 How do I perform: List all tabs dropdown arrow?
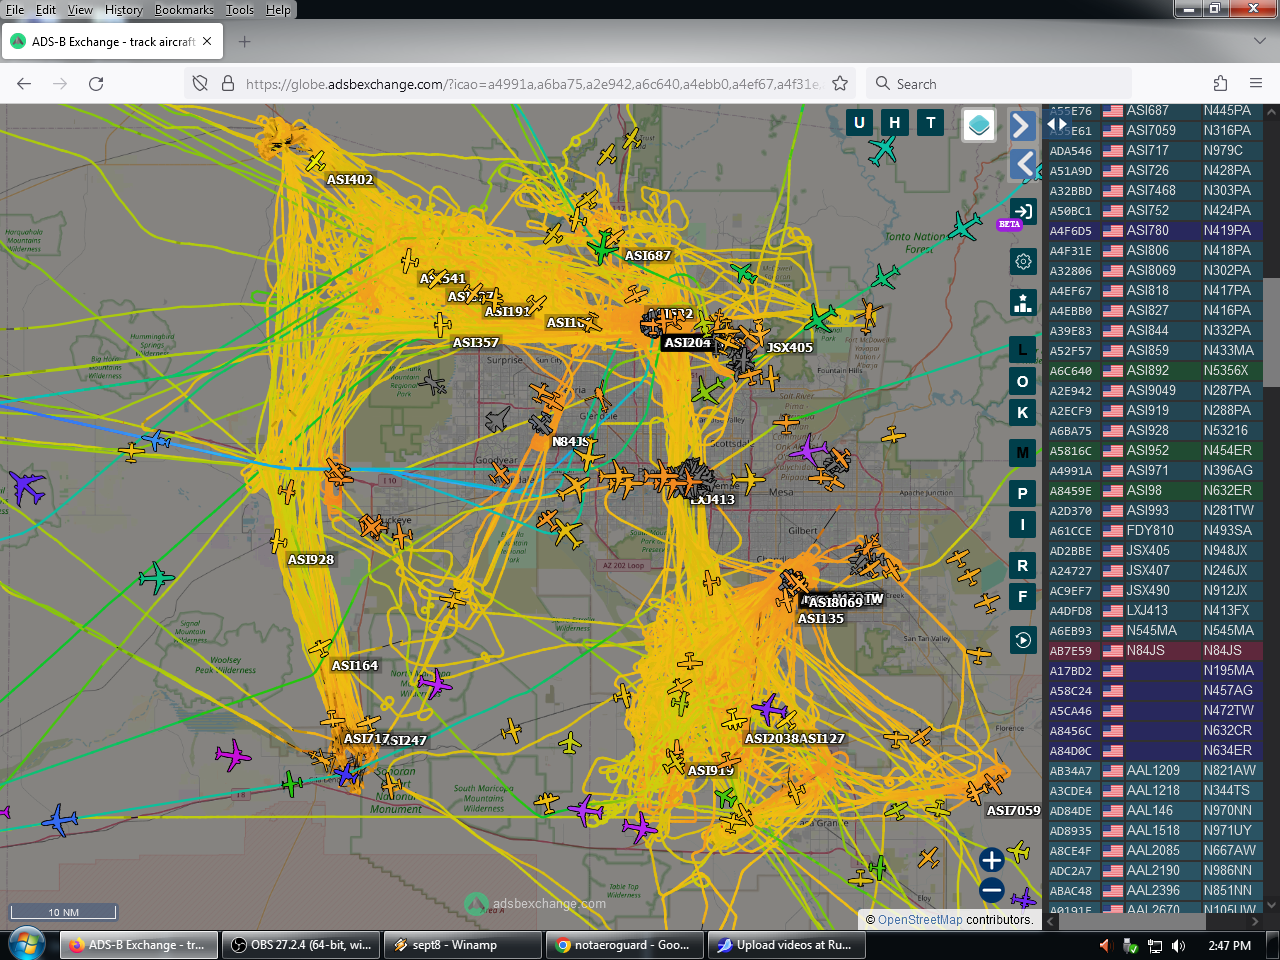click(1259, 42)
